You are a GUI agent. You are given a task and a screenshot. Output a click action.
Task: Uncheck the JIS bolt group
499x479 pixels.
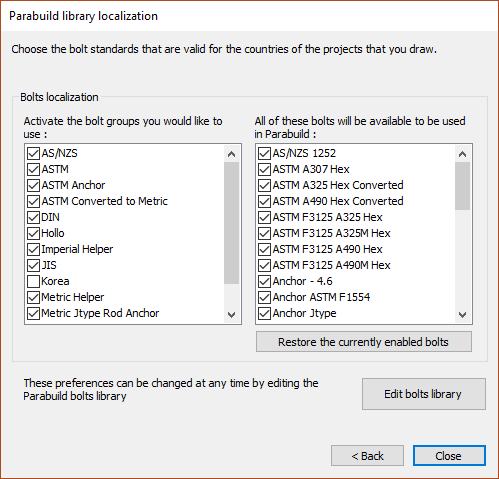coord(33,265)
